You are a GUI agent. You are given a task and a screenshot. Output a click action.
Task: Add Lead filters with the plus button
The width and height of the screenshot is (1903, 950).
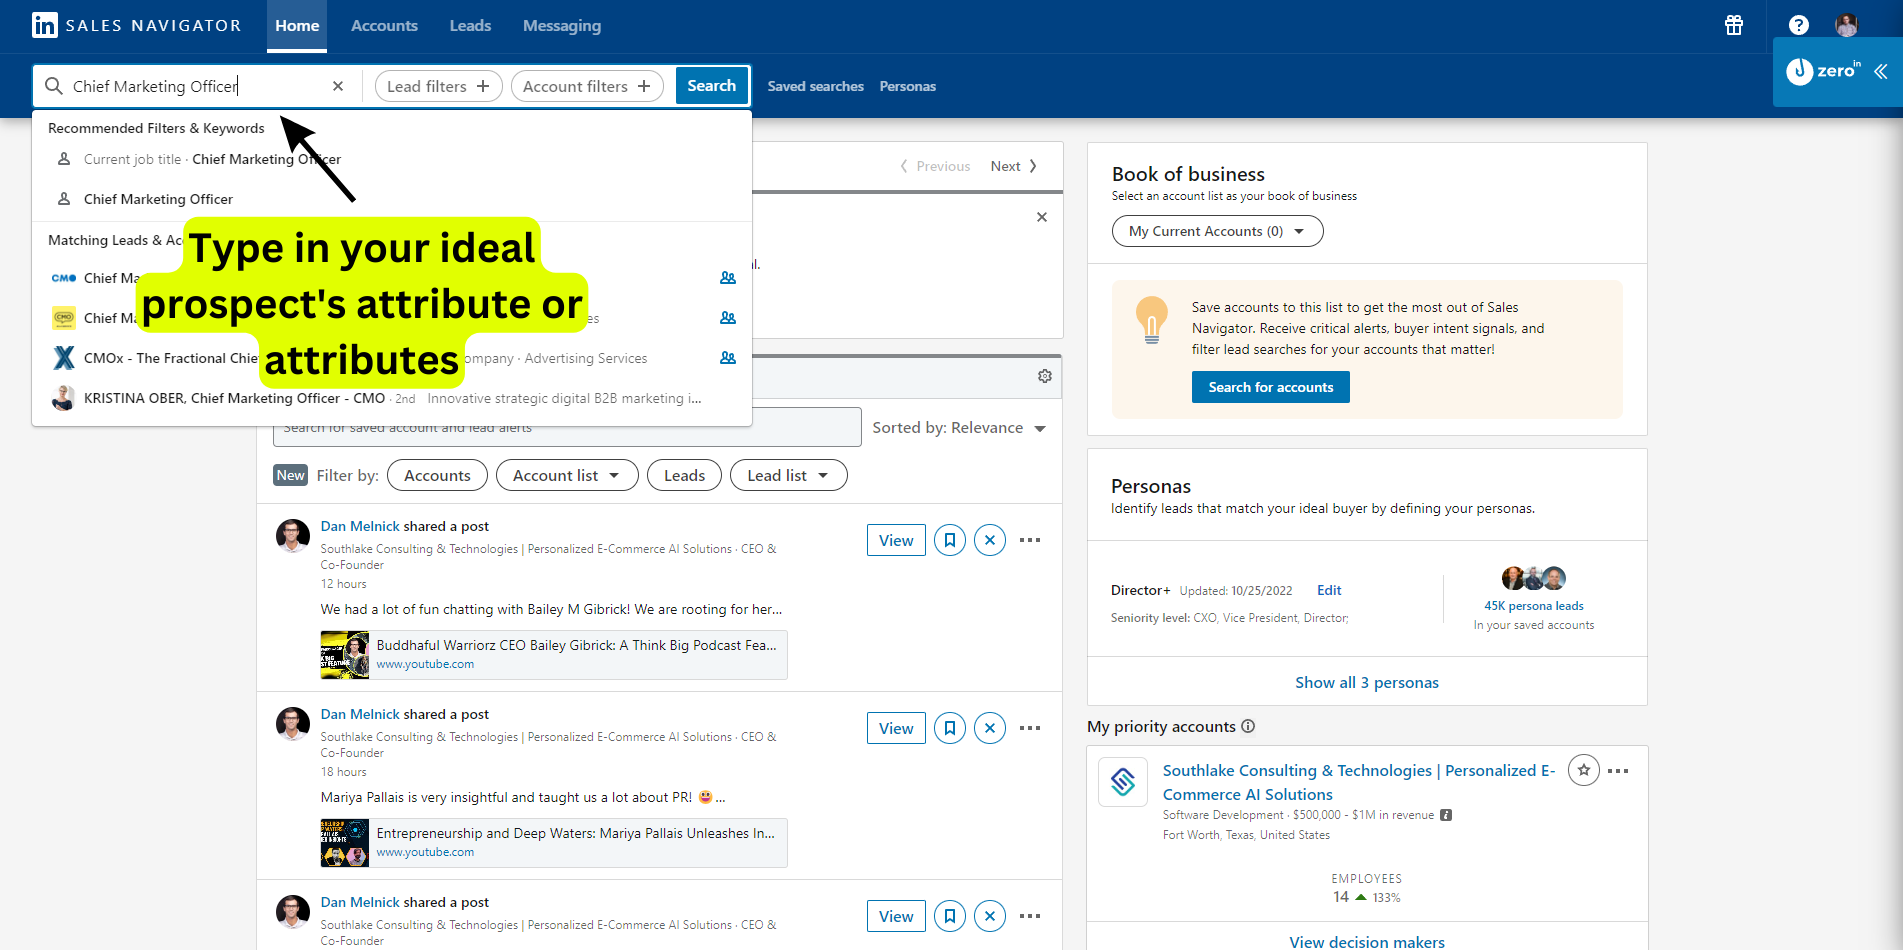438,86
